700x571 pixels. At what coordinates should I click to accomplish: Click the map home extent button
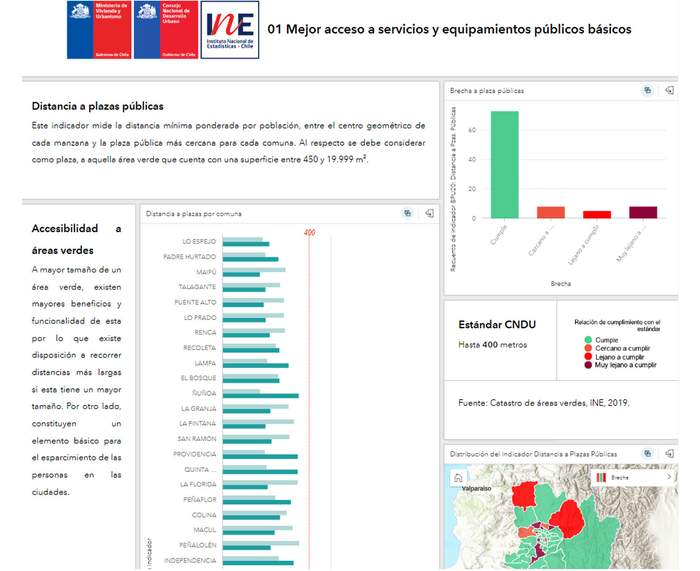coord(458,478)
